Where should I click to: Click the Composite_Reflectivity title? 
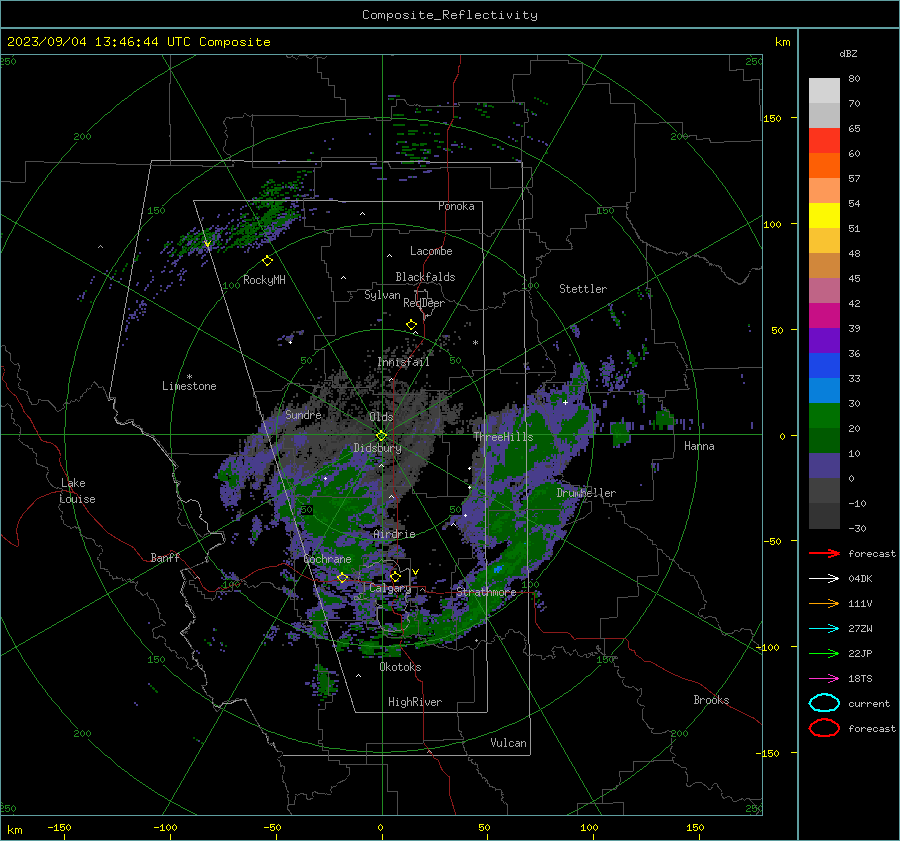pyautogui.click(x=450, y=15)
